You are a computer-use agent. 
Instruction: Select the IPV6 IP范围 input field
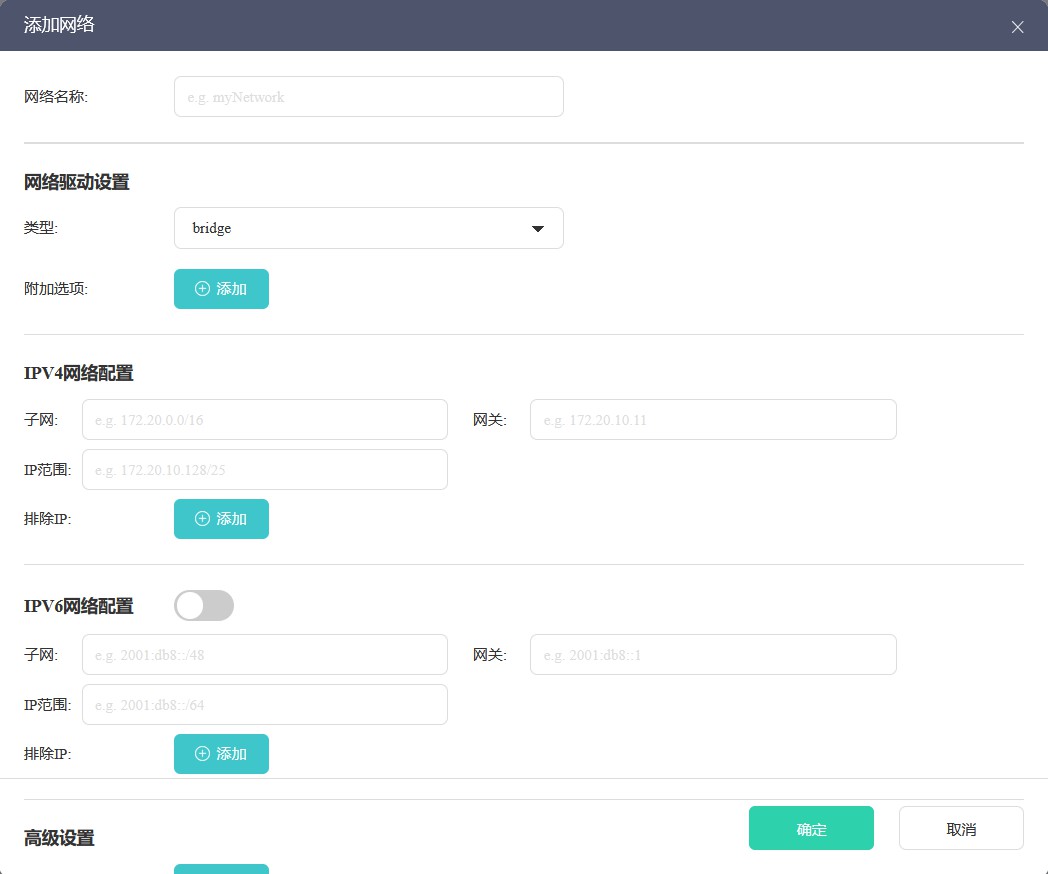264,705
